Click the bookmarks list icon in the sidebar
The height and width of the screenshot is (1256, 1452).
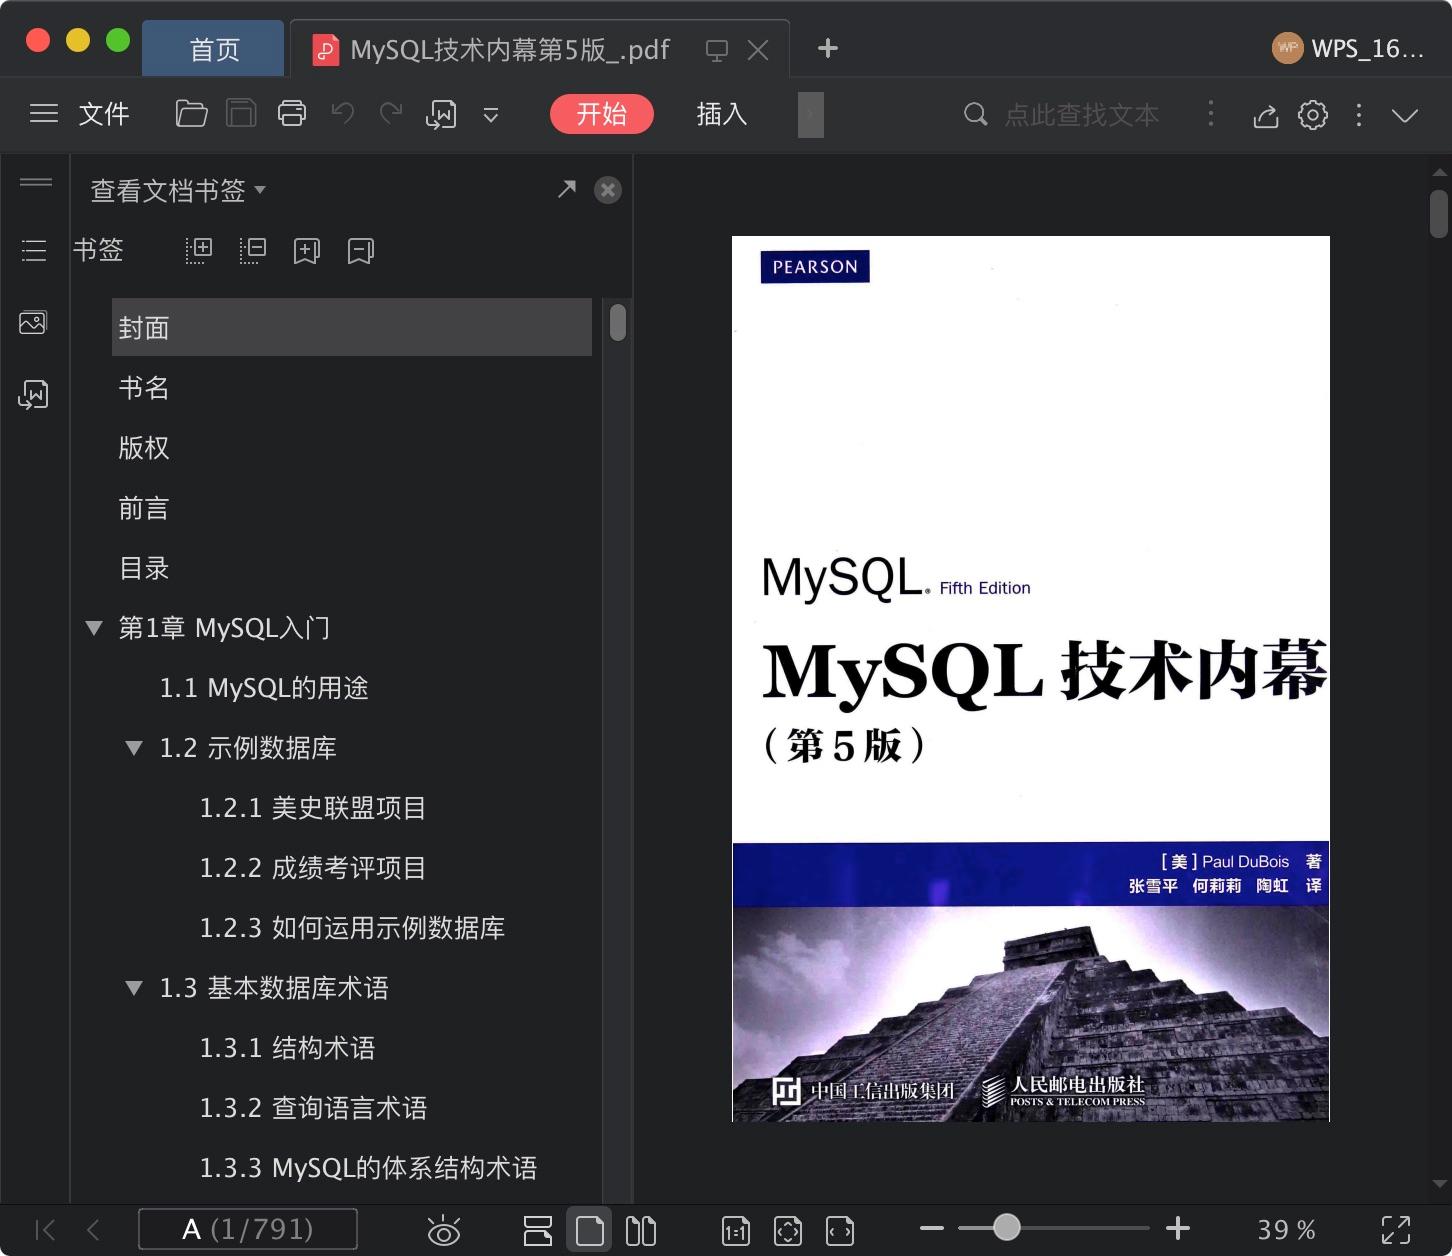click(x=34, y=250)
